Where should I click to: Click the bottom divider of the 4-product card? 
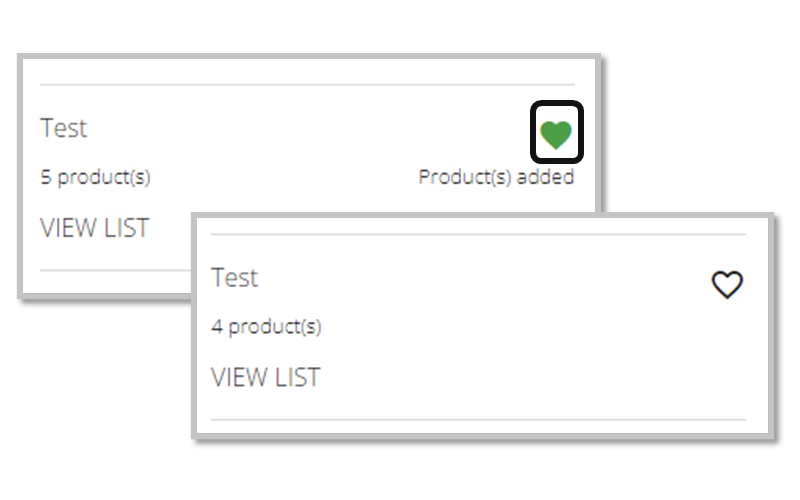click(478, 419)
